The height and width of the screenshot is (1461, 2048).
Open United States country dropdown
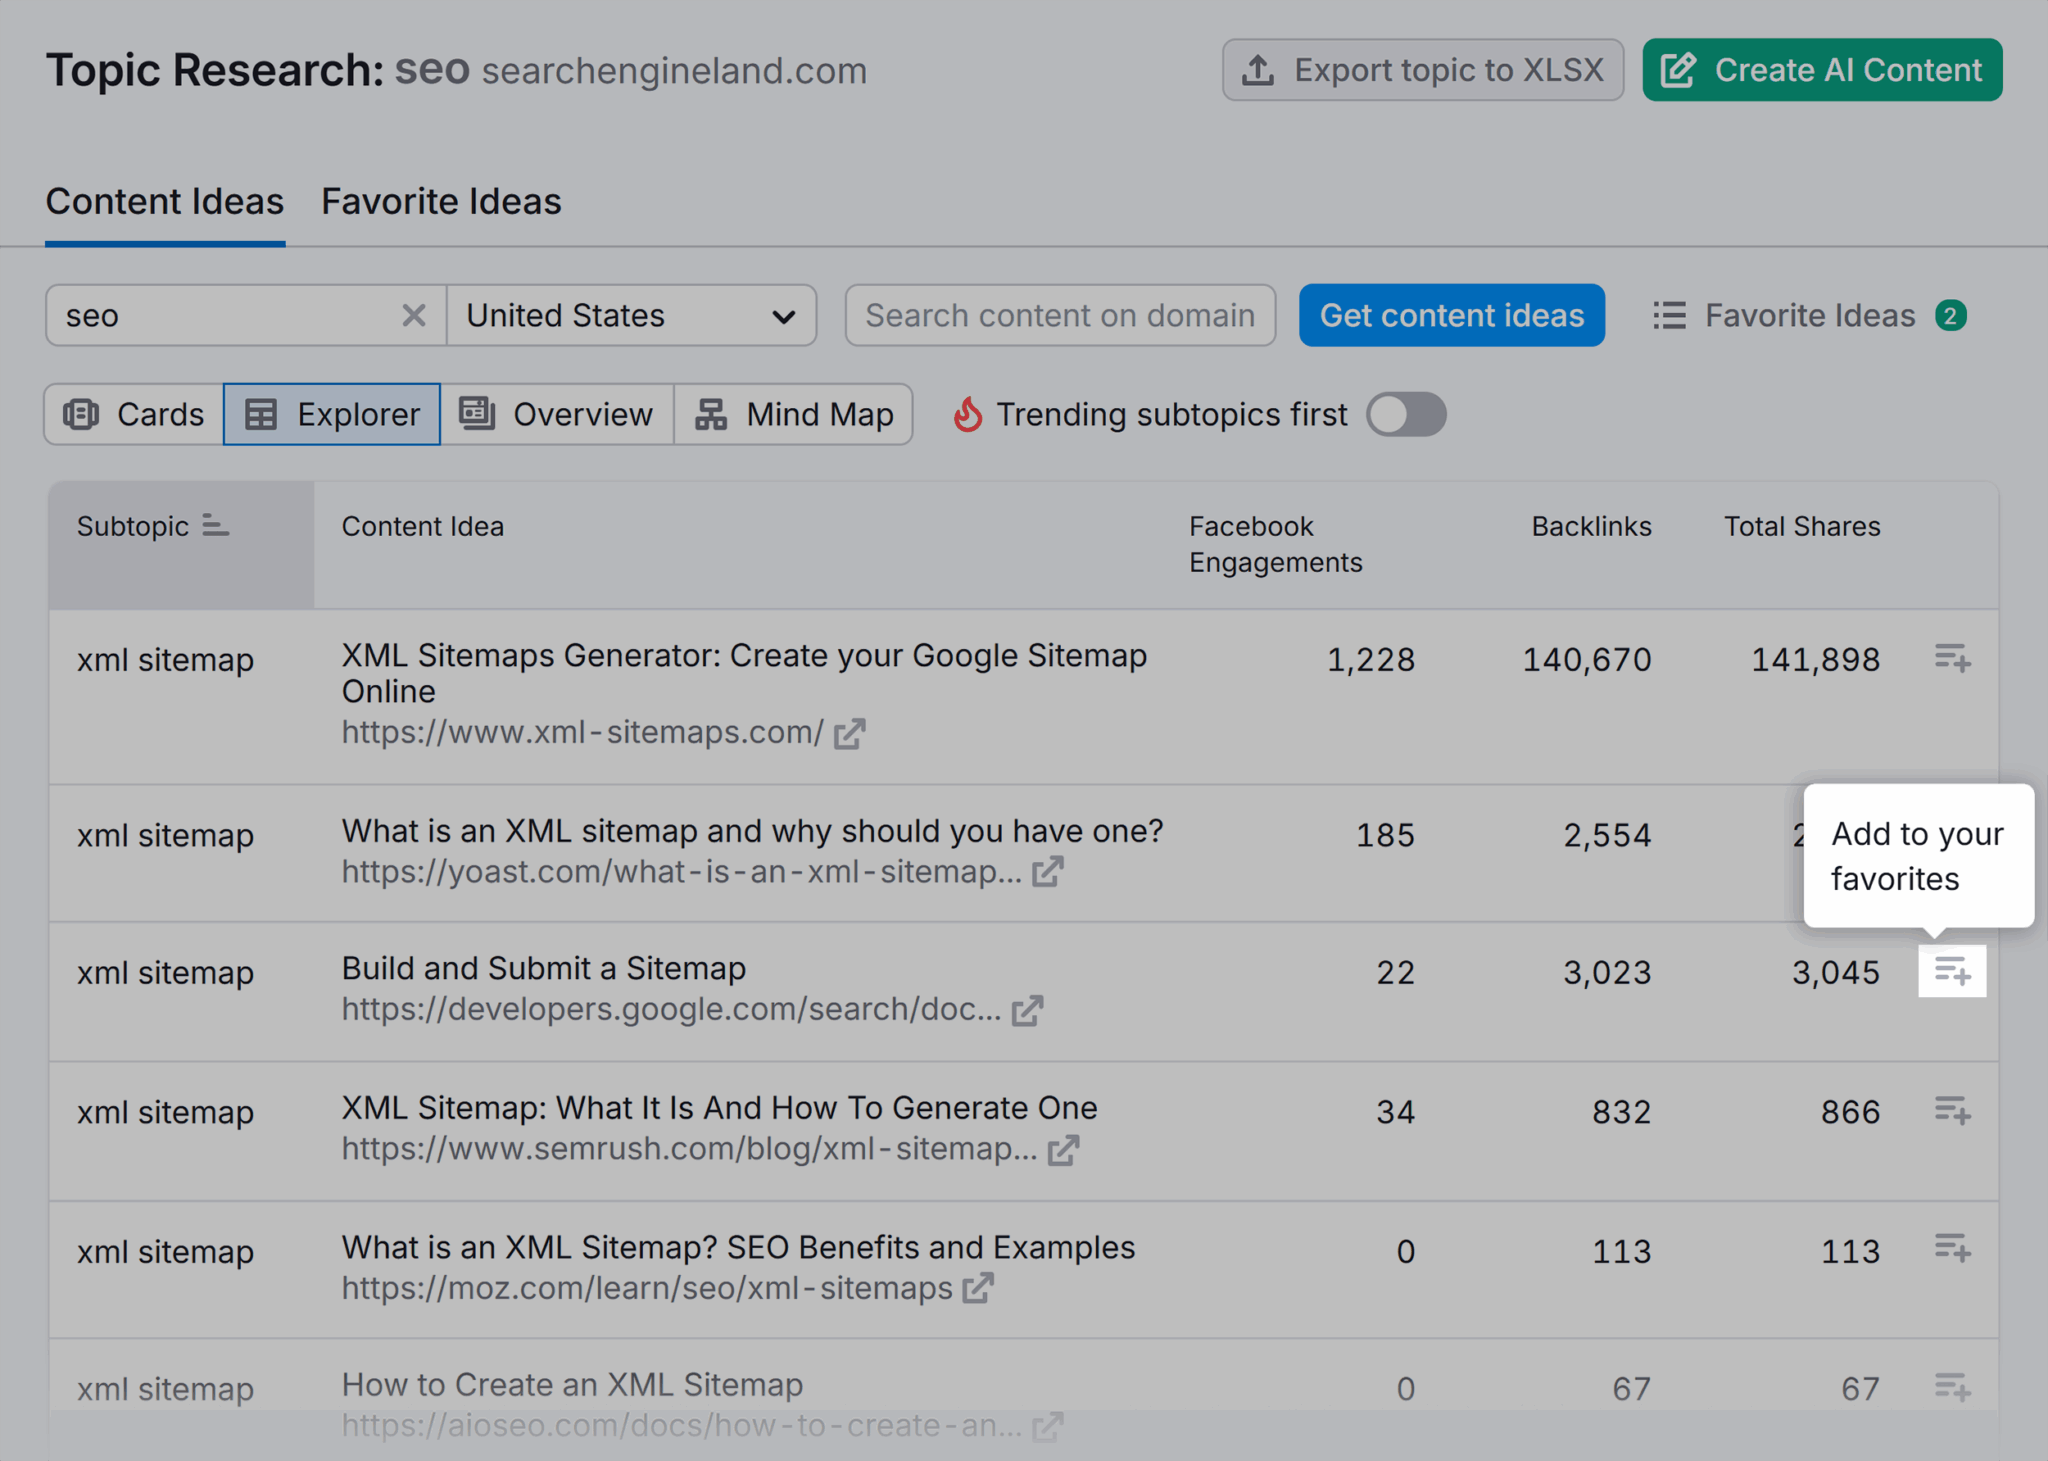(632, 316)
